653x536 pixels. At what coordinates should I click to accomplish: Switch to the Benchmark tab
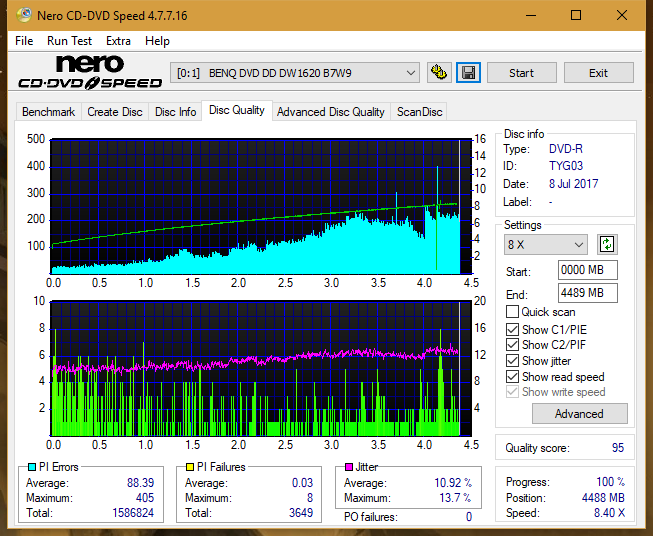click(x=48, y=112)
